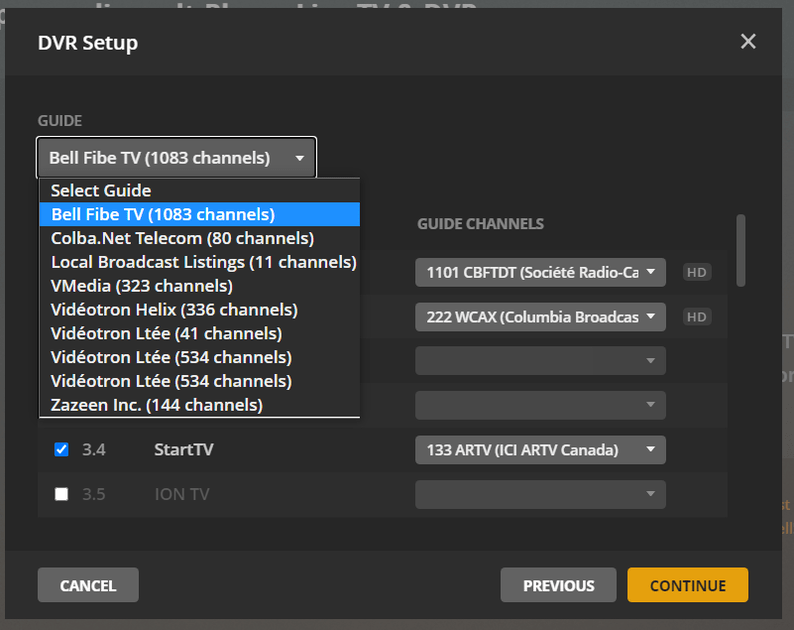Image resolution: width=794 pixels, height=630 pixels.
Task: Choose the 'Select Guide' placeholder option
Action: click(x=200, y=190)
